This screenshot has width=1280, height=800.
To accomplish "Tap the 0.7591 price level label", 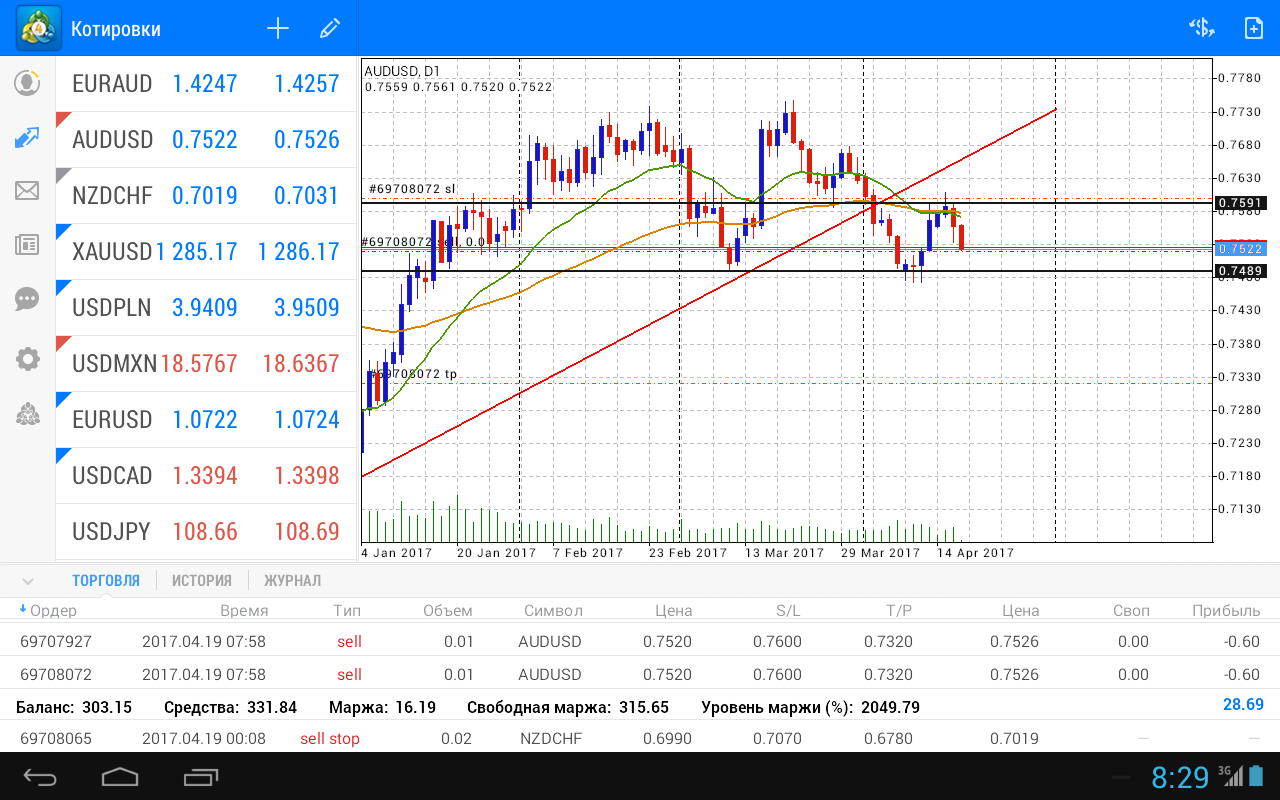I will 1240,203.
